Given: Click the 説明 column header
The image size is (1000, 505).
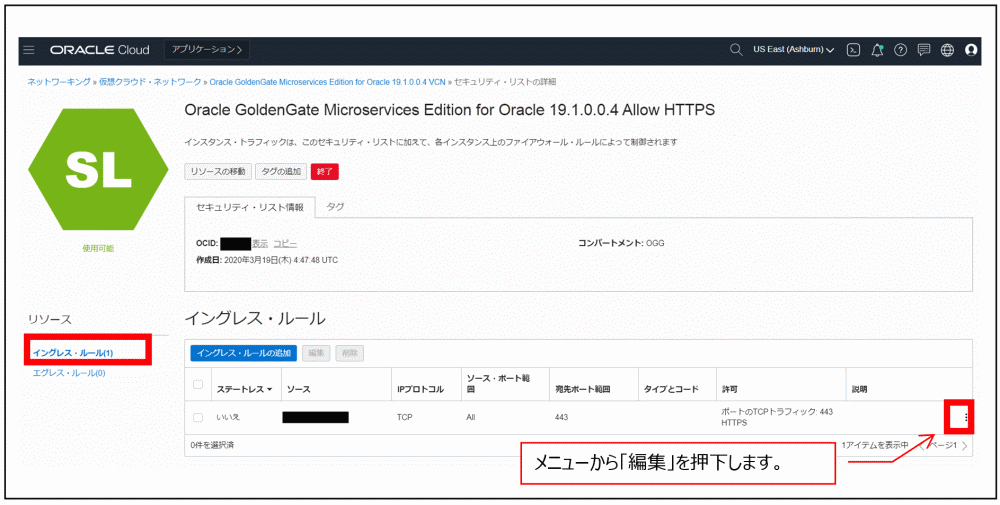Looking at the screenshot, I should coord(860,389).
